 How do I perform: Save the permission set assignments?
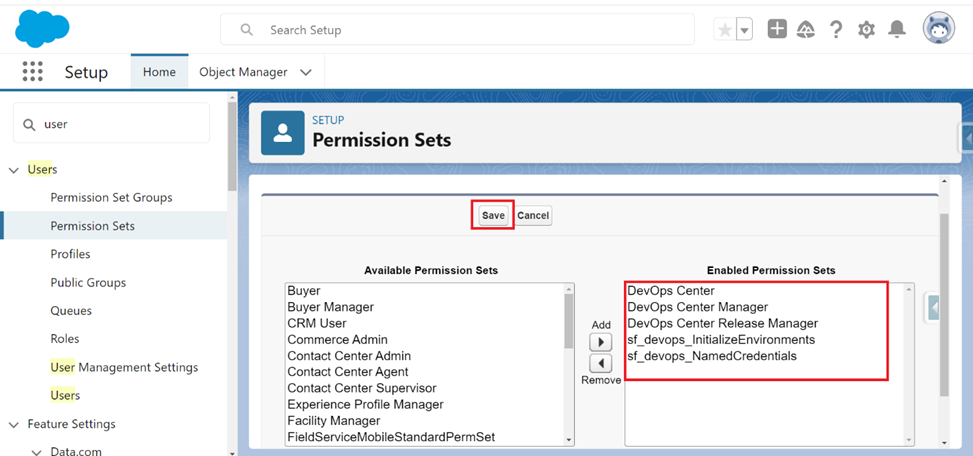[x=493, y=215]
